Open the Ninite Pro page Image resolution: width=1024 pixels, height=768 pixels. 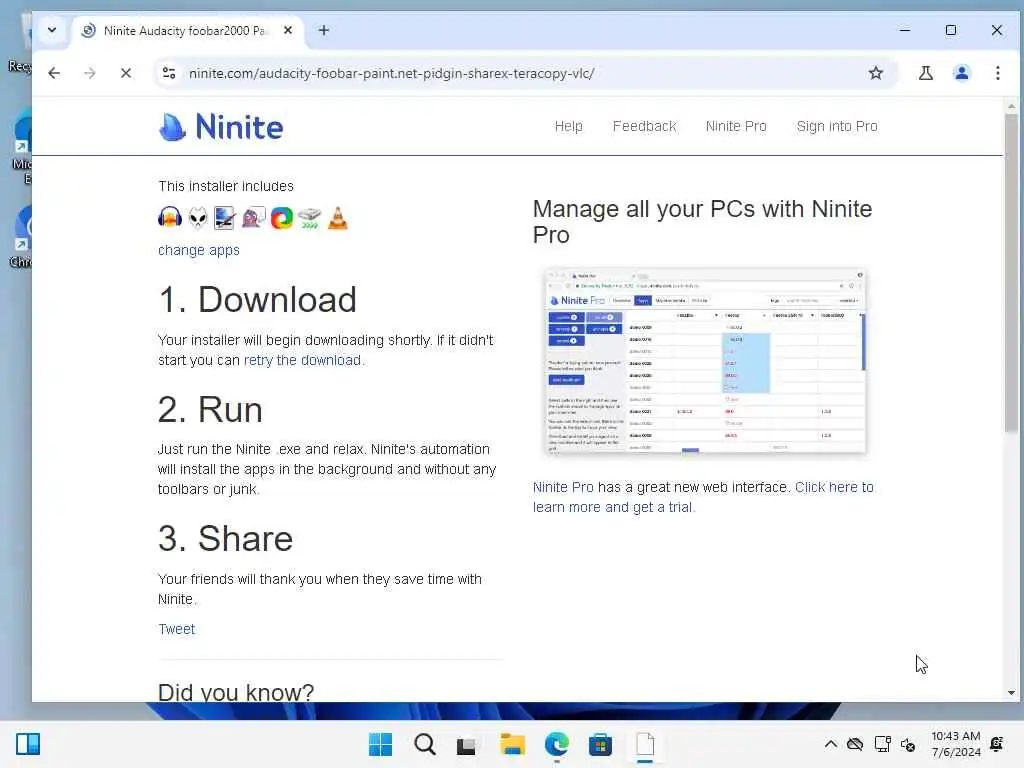tap(736, 126)
